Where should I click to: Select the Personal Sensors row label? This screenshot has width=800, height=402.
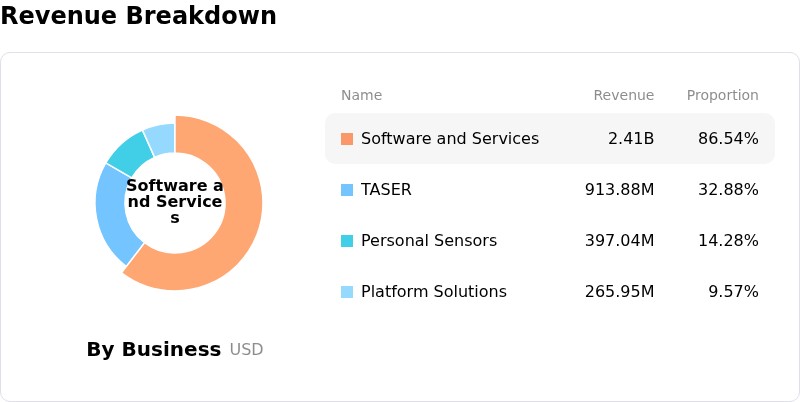429,240
